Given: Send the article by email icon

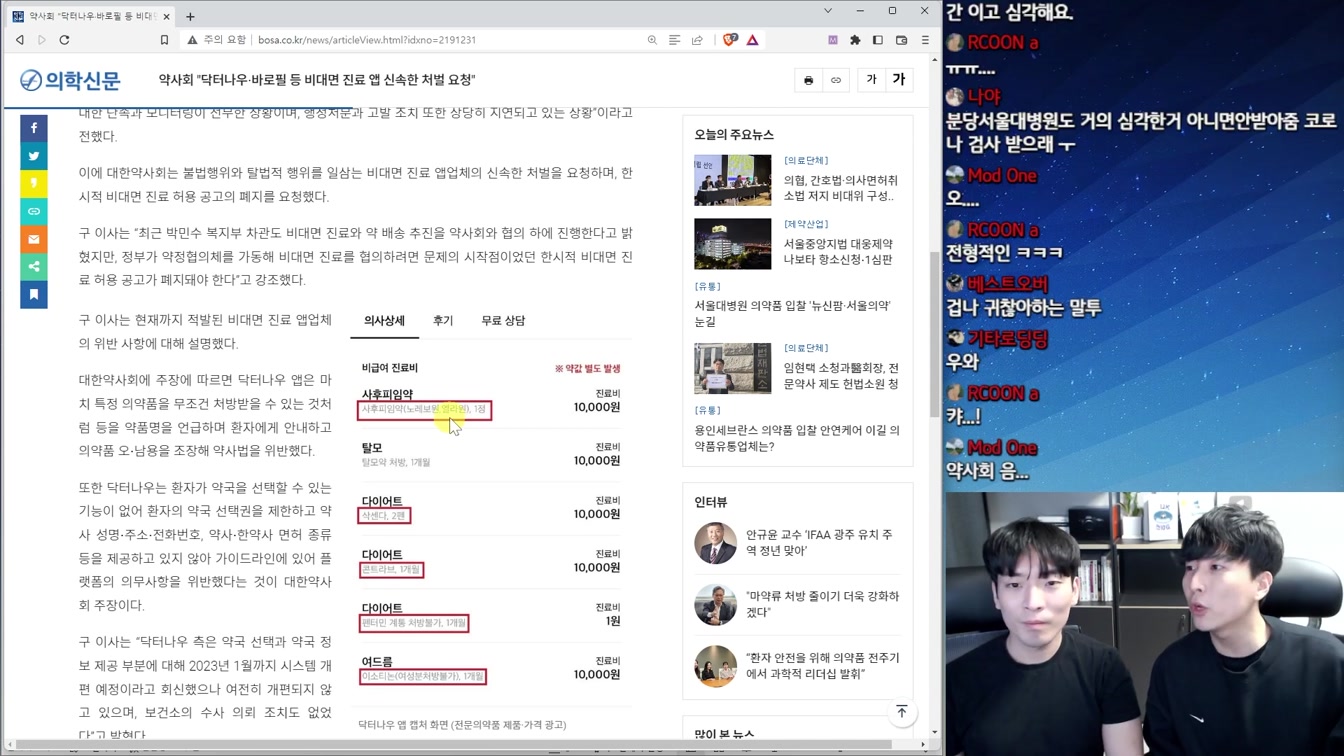Looking at the screenshot, I should pos(34,240).
